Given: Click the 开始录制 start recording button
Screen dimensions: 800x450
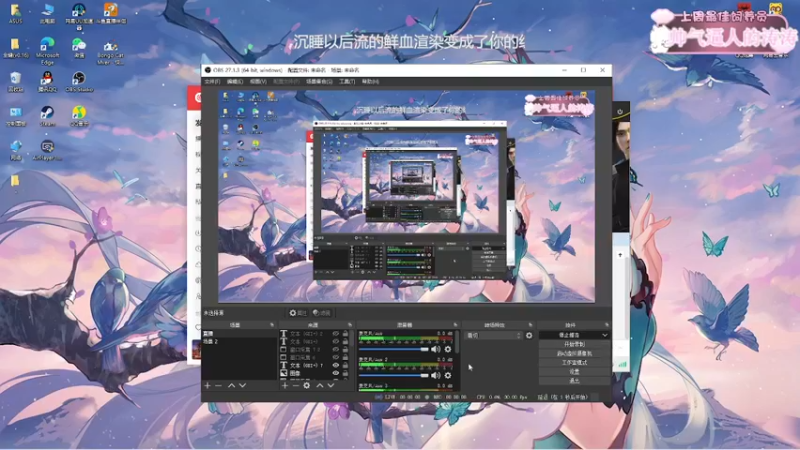Looking at the screenshot, I should pos(574,344).
